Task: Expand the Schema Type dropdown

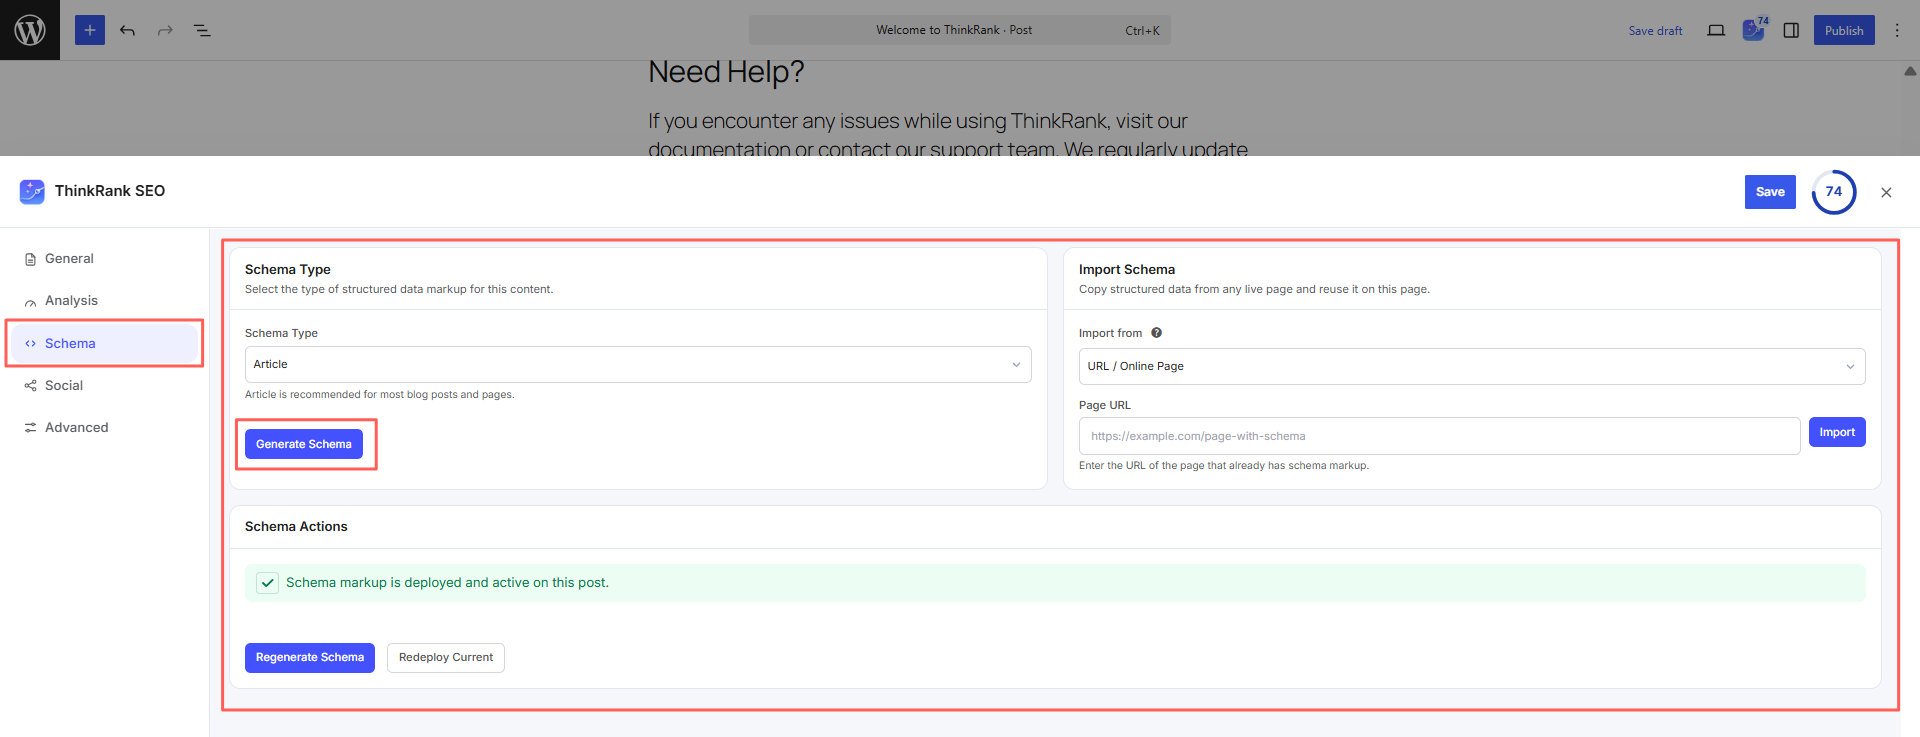Action: (x=638, y=364)
